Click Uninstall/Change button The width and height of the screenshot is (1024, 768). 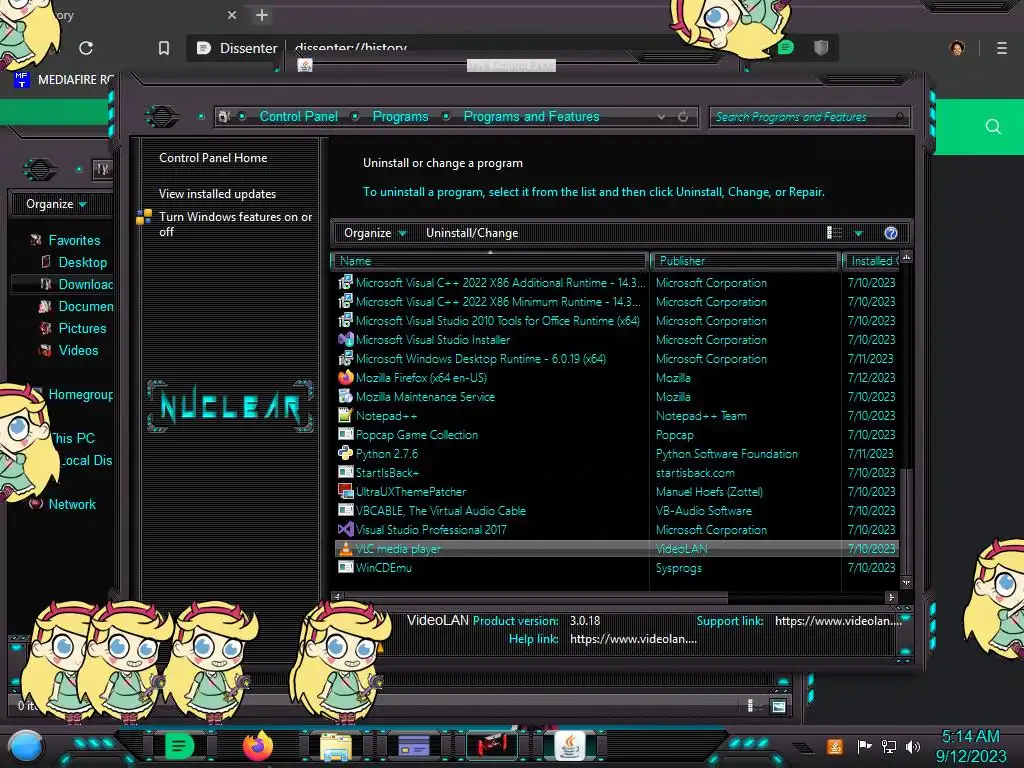(x=472, y=233)
